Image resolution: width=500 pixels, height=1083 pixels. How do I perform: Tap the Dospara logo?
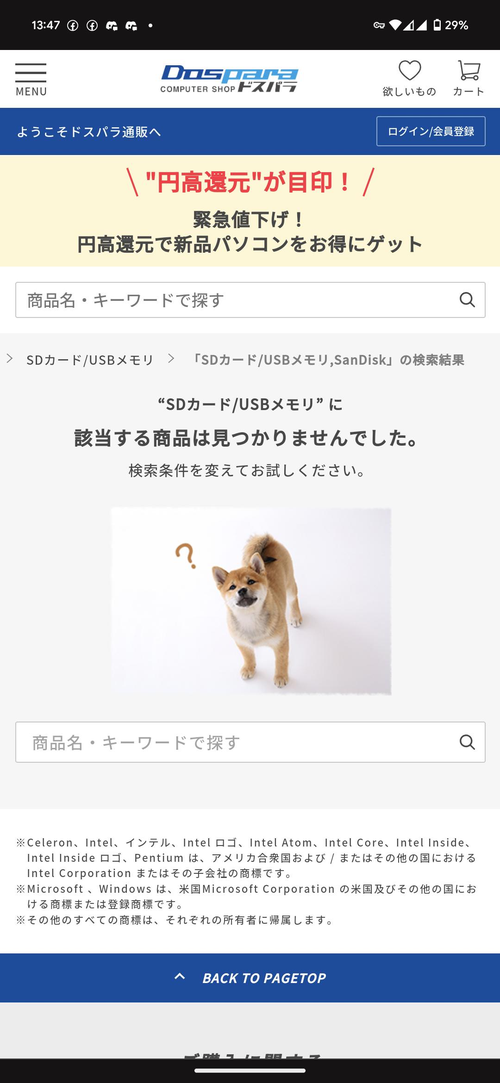point(229,79)
